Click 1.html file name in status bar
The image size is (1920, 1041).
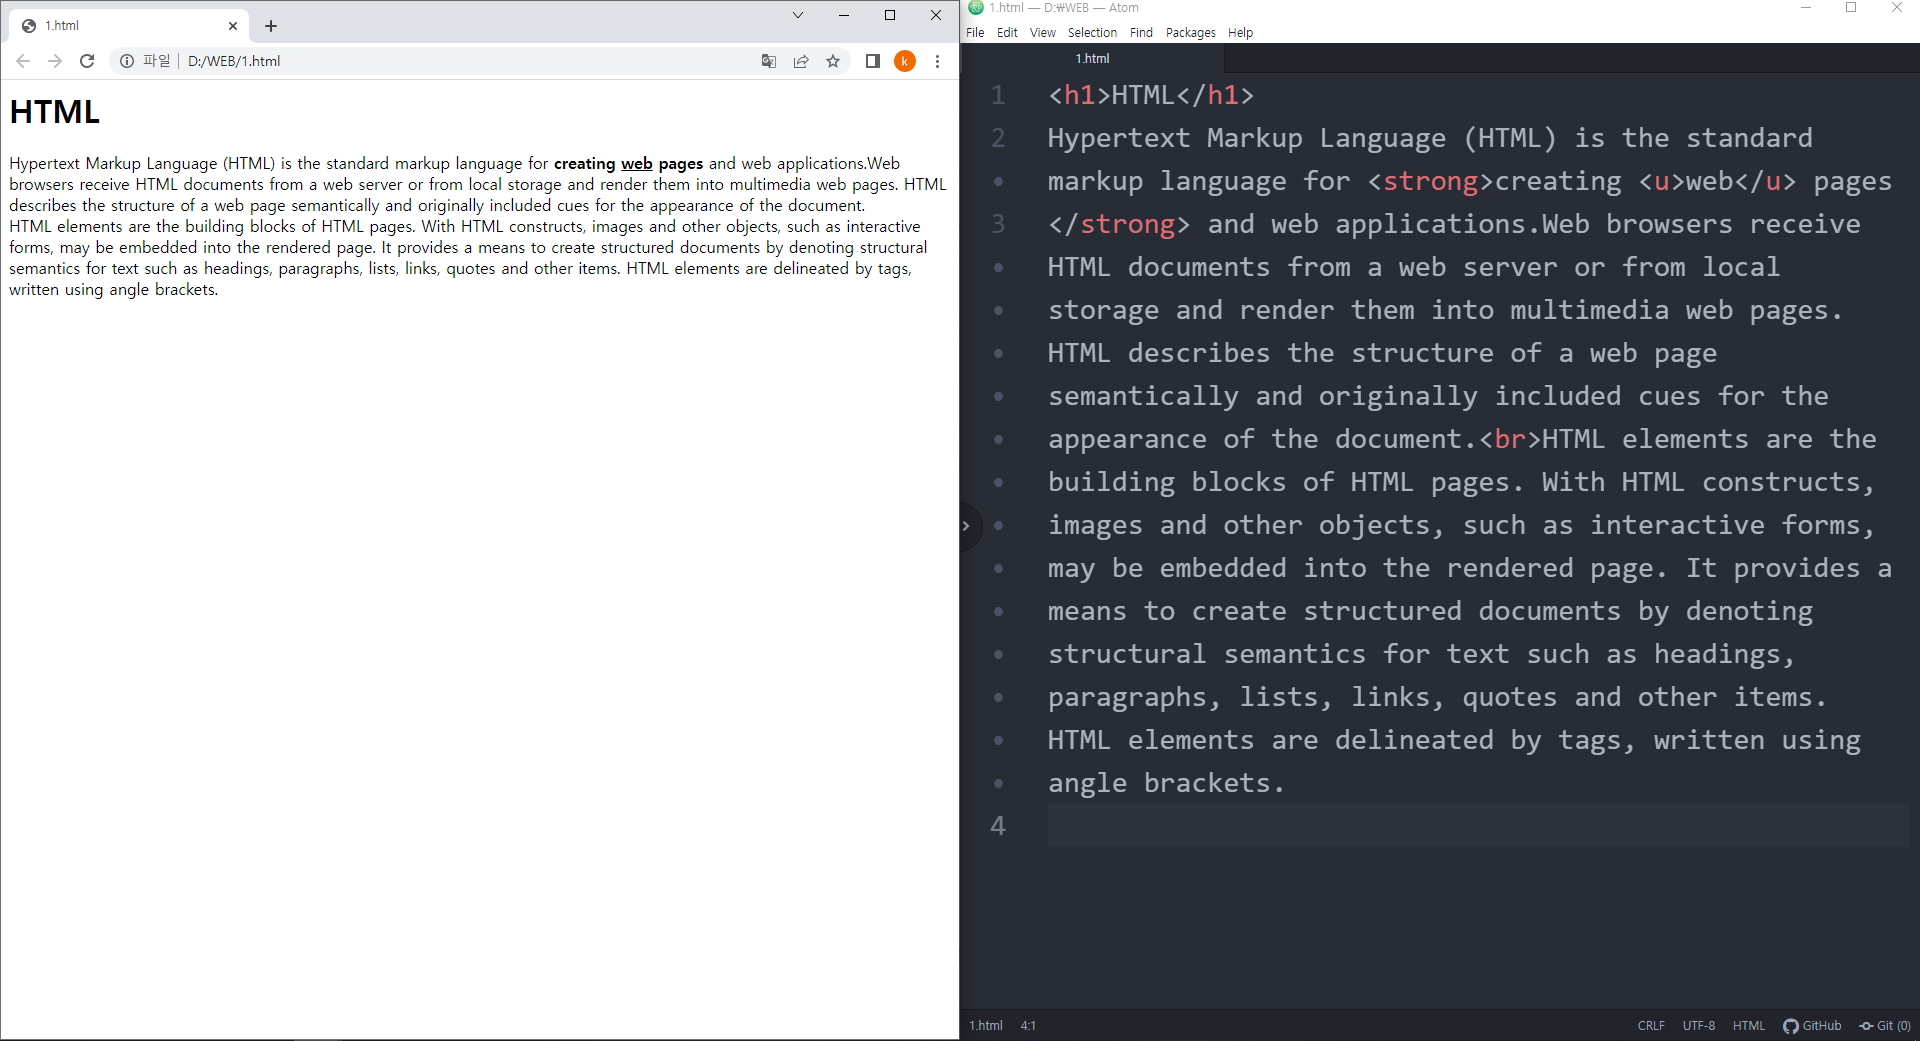coord(986,1026)
